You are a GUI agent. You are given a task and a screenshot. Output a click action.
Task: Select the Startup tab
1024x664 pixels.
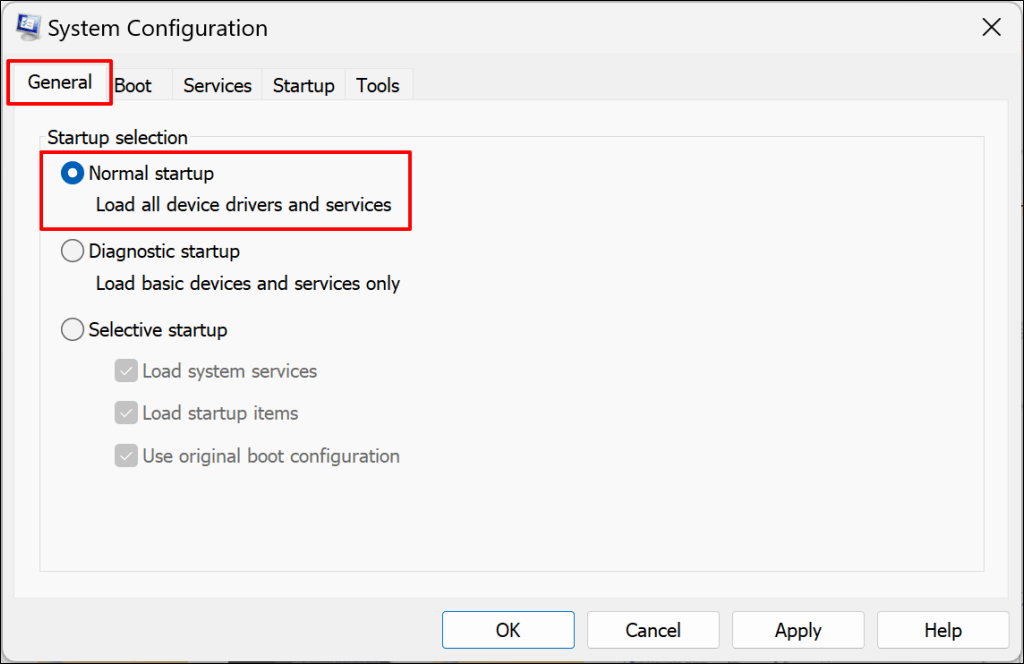coord(303,86)
